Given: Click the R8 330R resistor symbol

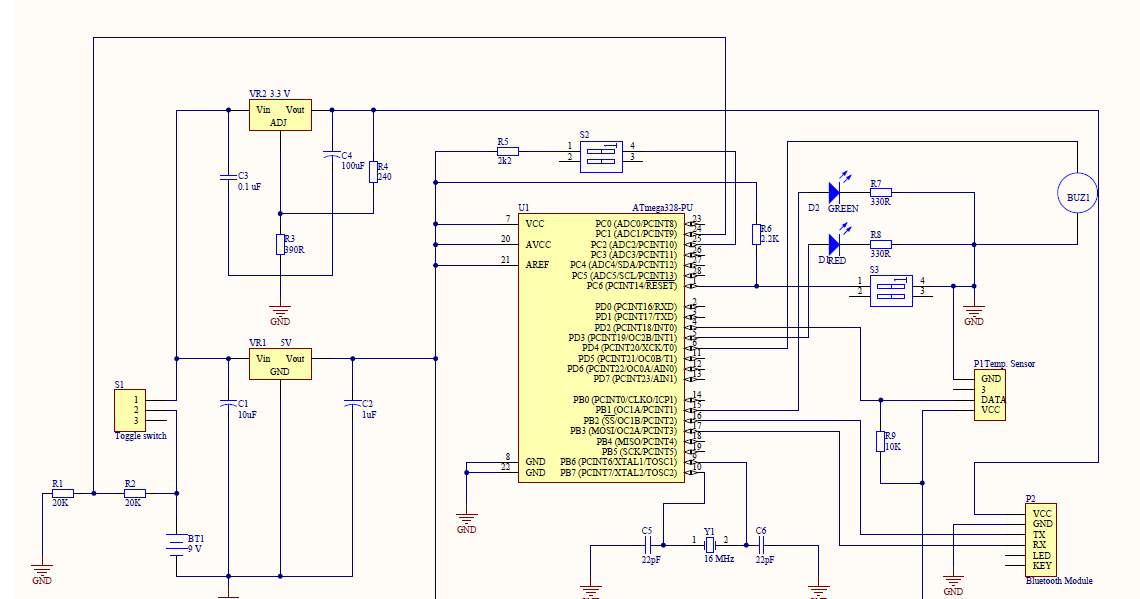Looking at the screenshot, I should point(880,244).
